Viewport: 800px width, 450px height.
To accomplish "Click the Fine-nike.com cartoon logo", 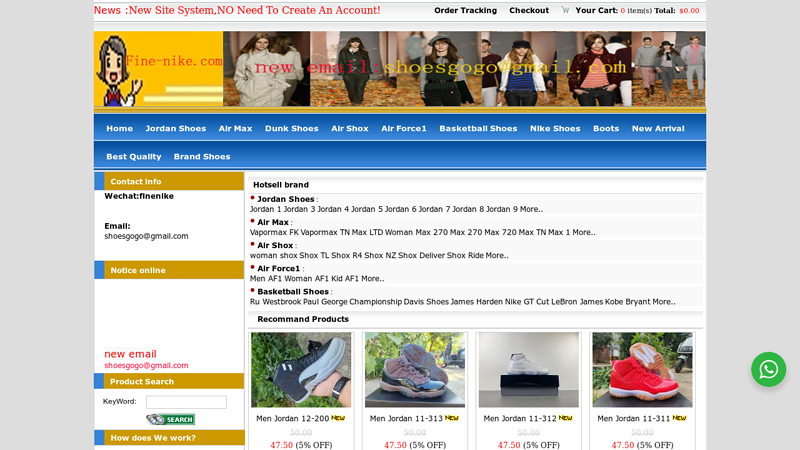I will pyautogui.click(x=158, y=69).
